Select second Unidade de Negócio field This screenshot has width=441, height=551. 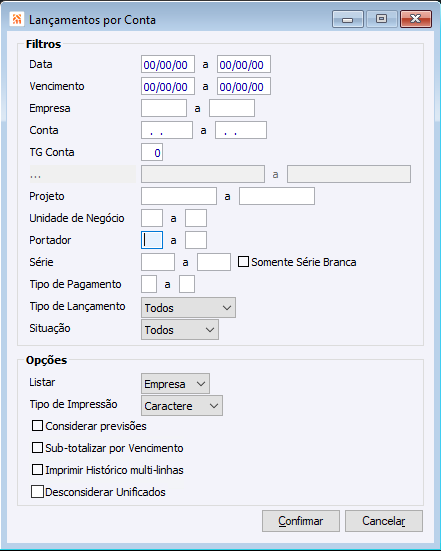click(x=196, y=218)
